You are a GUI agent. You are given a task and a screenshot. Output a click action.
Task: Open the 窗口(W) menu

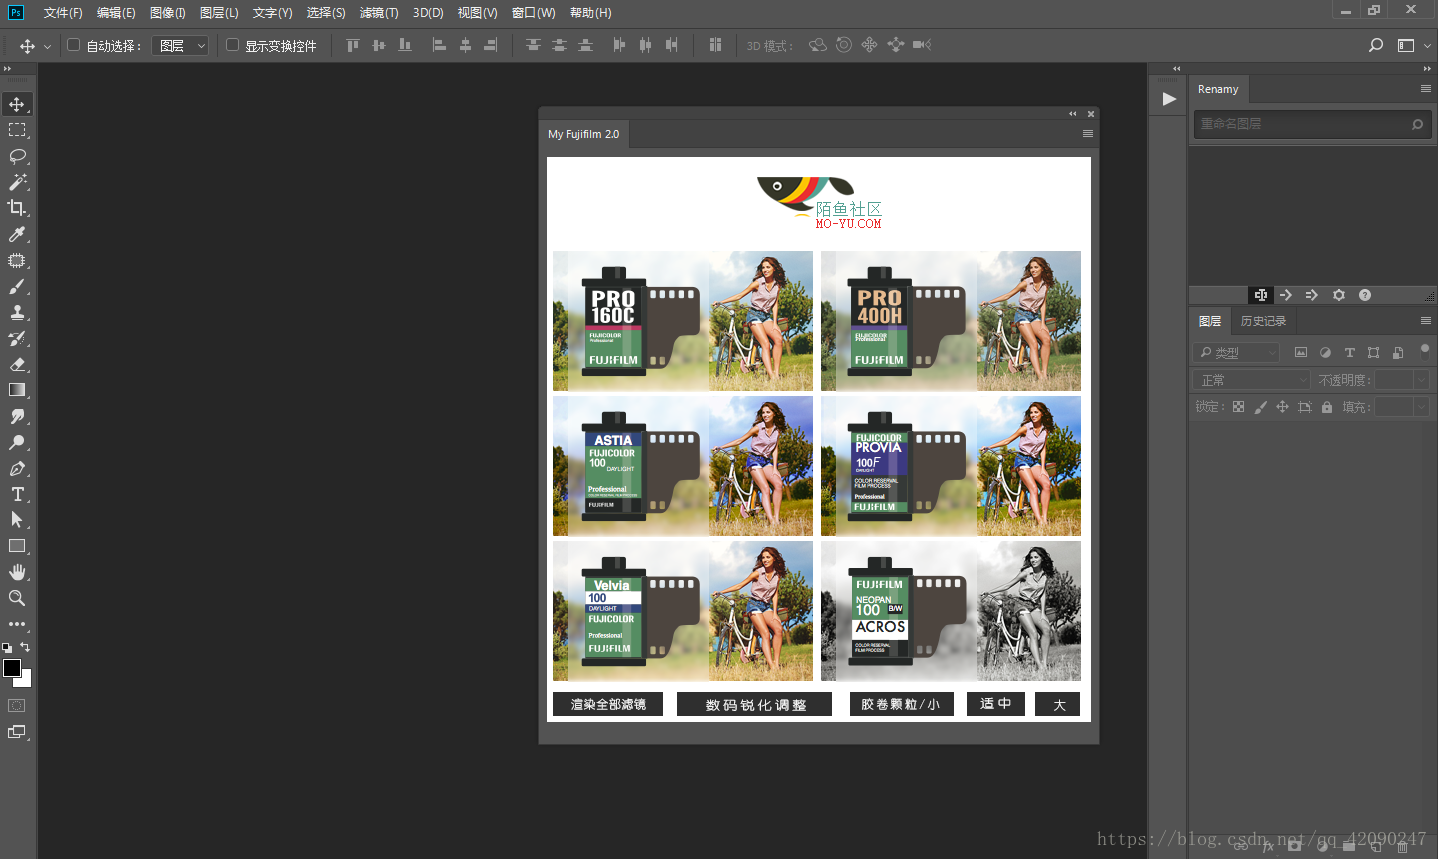[x=533, y=13]
